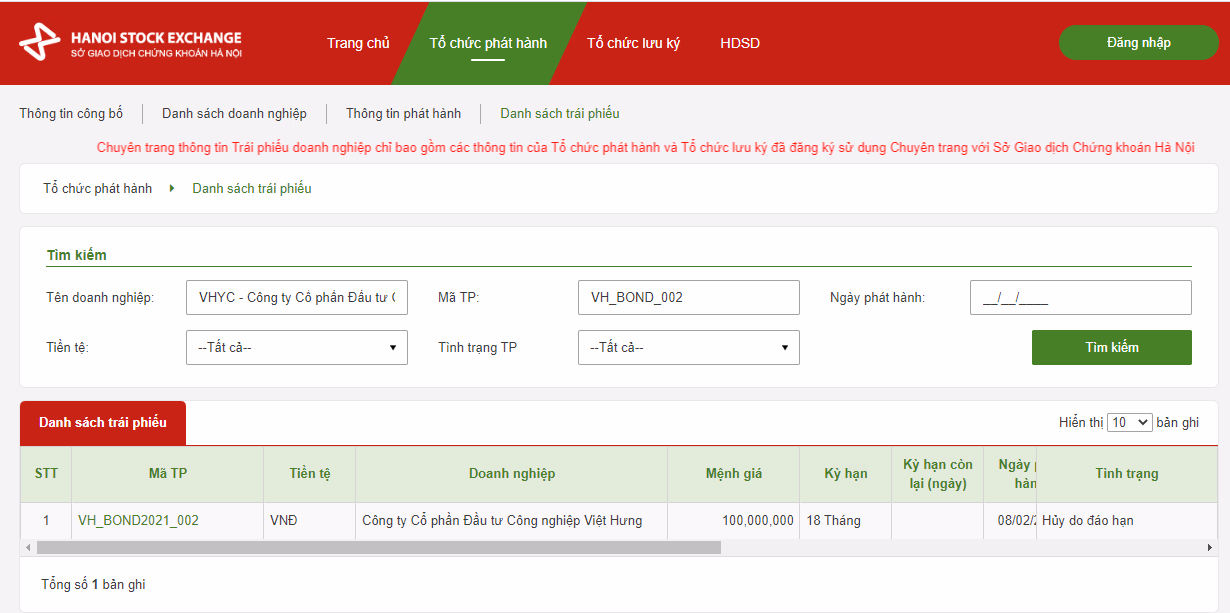
Task: Click the horizontal scrollbar left arrow
Action: click(28, 548)
